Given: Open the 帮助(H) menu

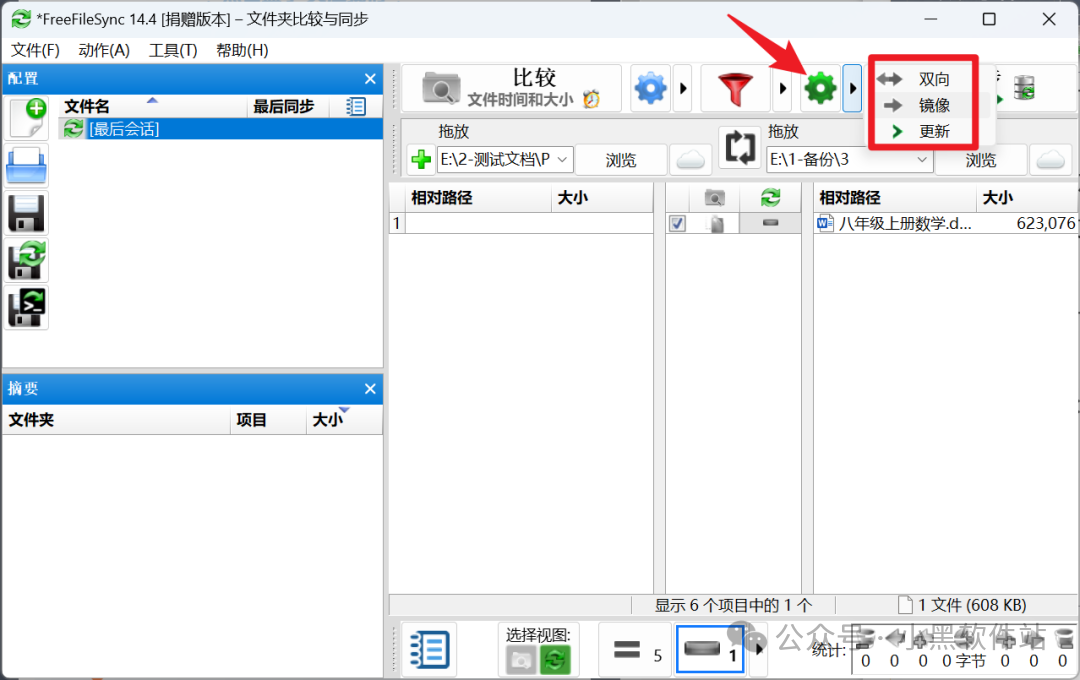Looking at the screenshot, I should [242, 50].
